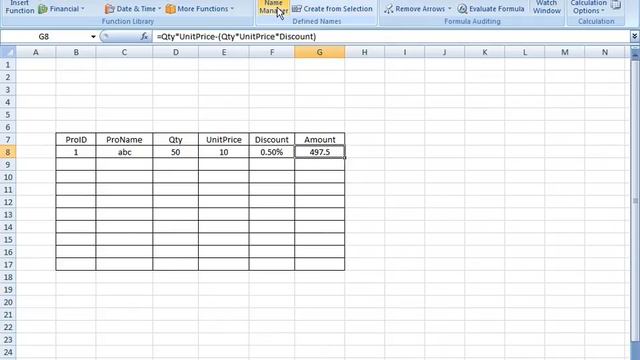Open the More Functions dropdown
640x360 pixels.
(x=200, y=9)
